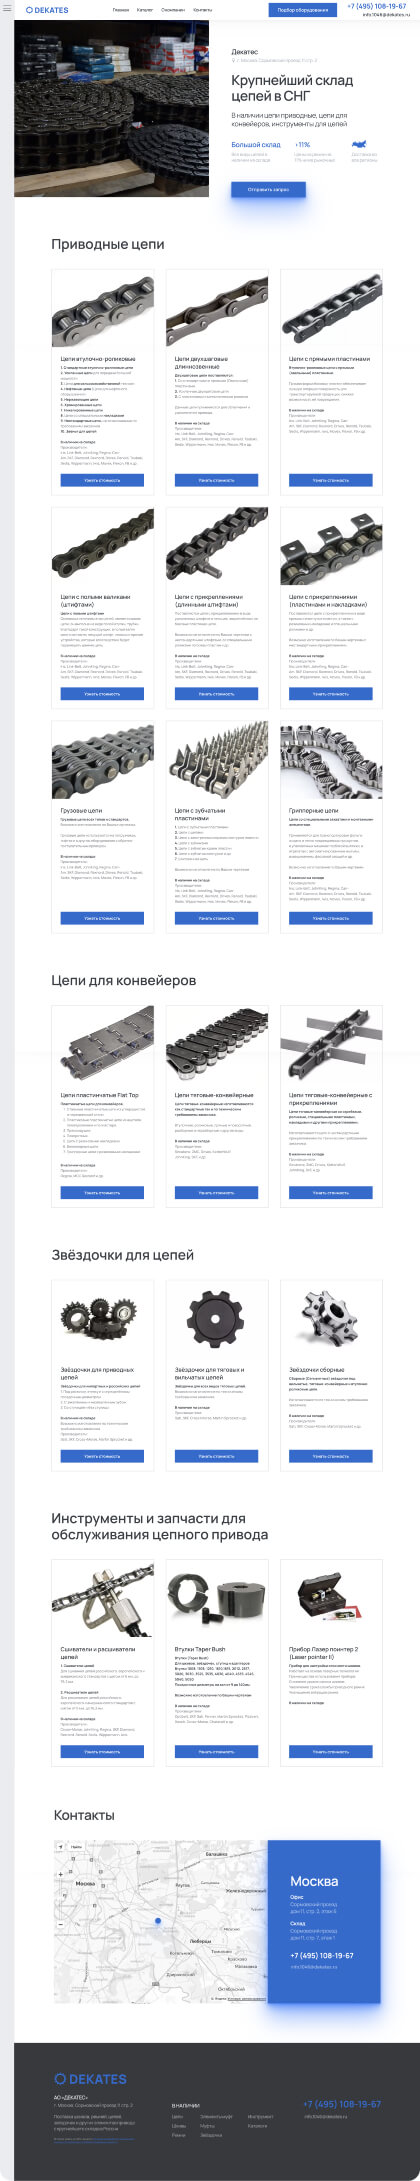Click the map geolocation arrow icon
The height and width of the screenshot is (2181, 420).
point(60,1846)
